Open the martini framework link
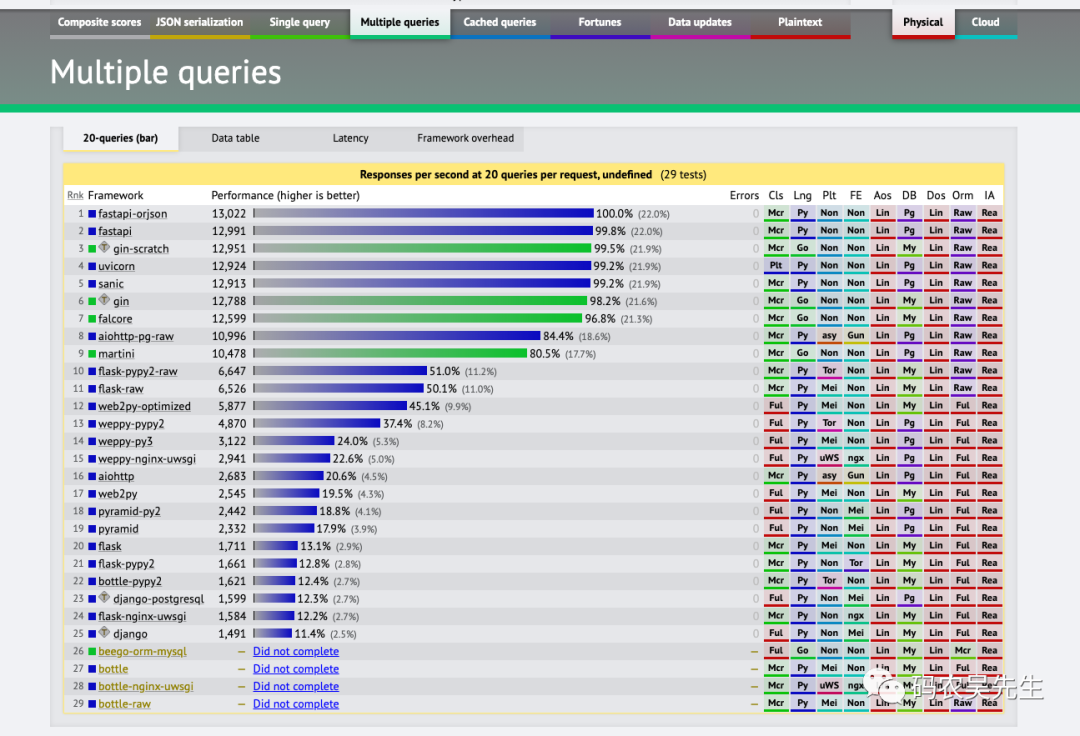This screenshot has width=1080, height=736. [x=116, y=354]
